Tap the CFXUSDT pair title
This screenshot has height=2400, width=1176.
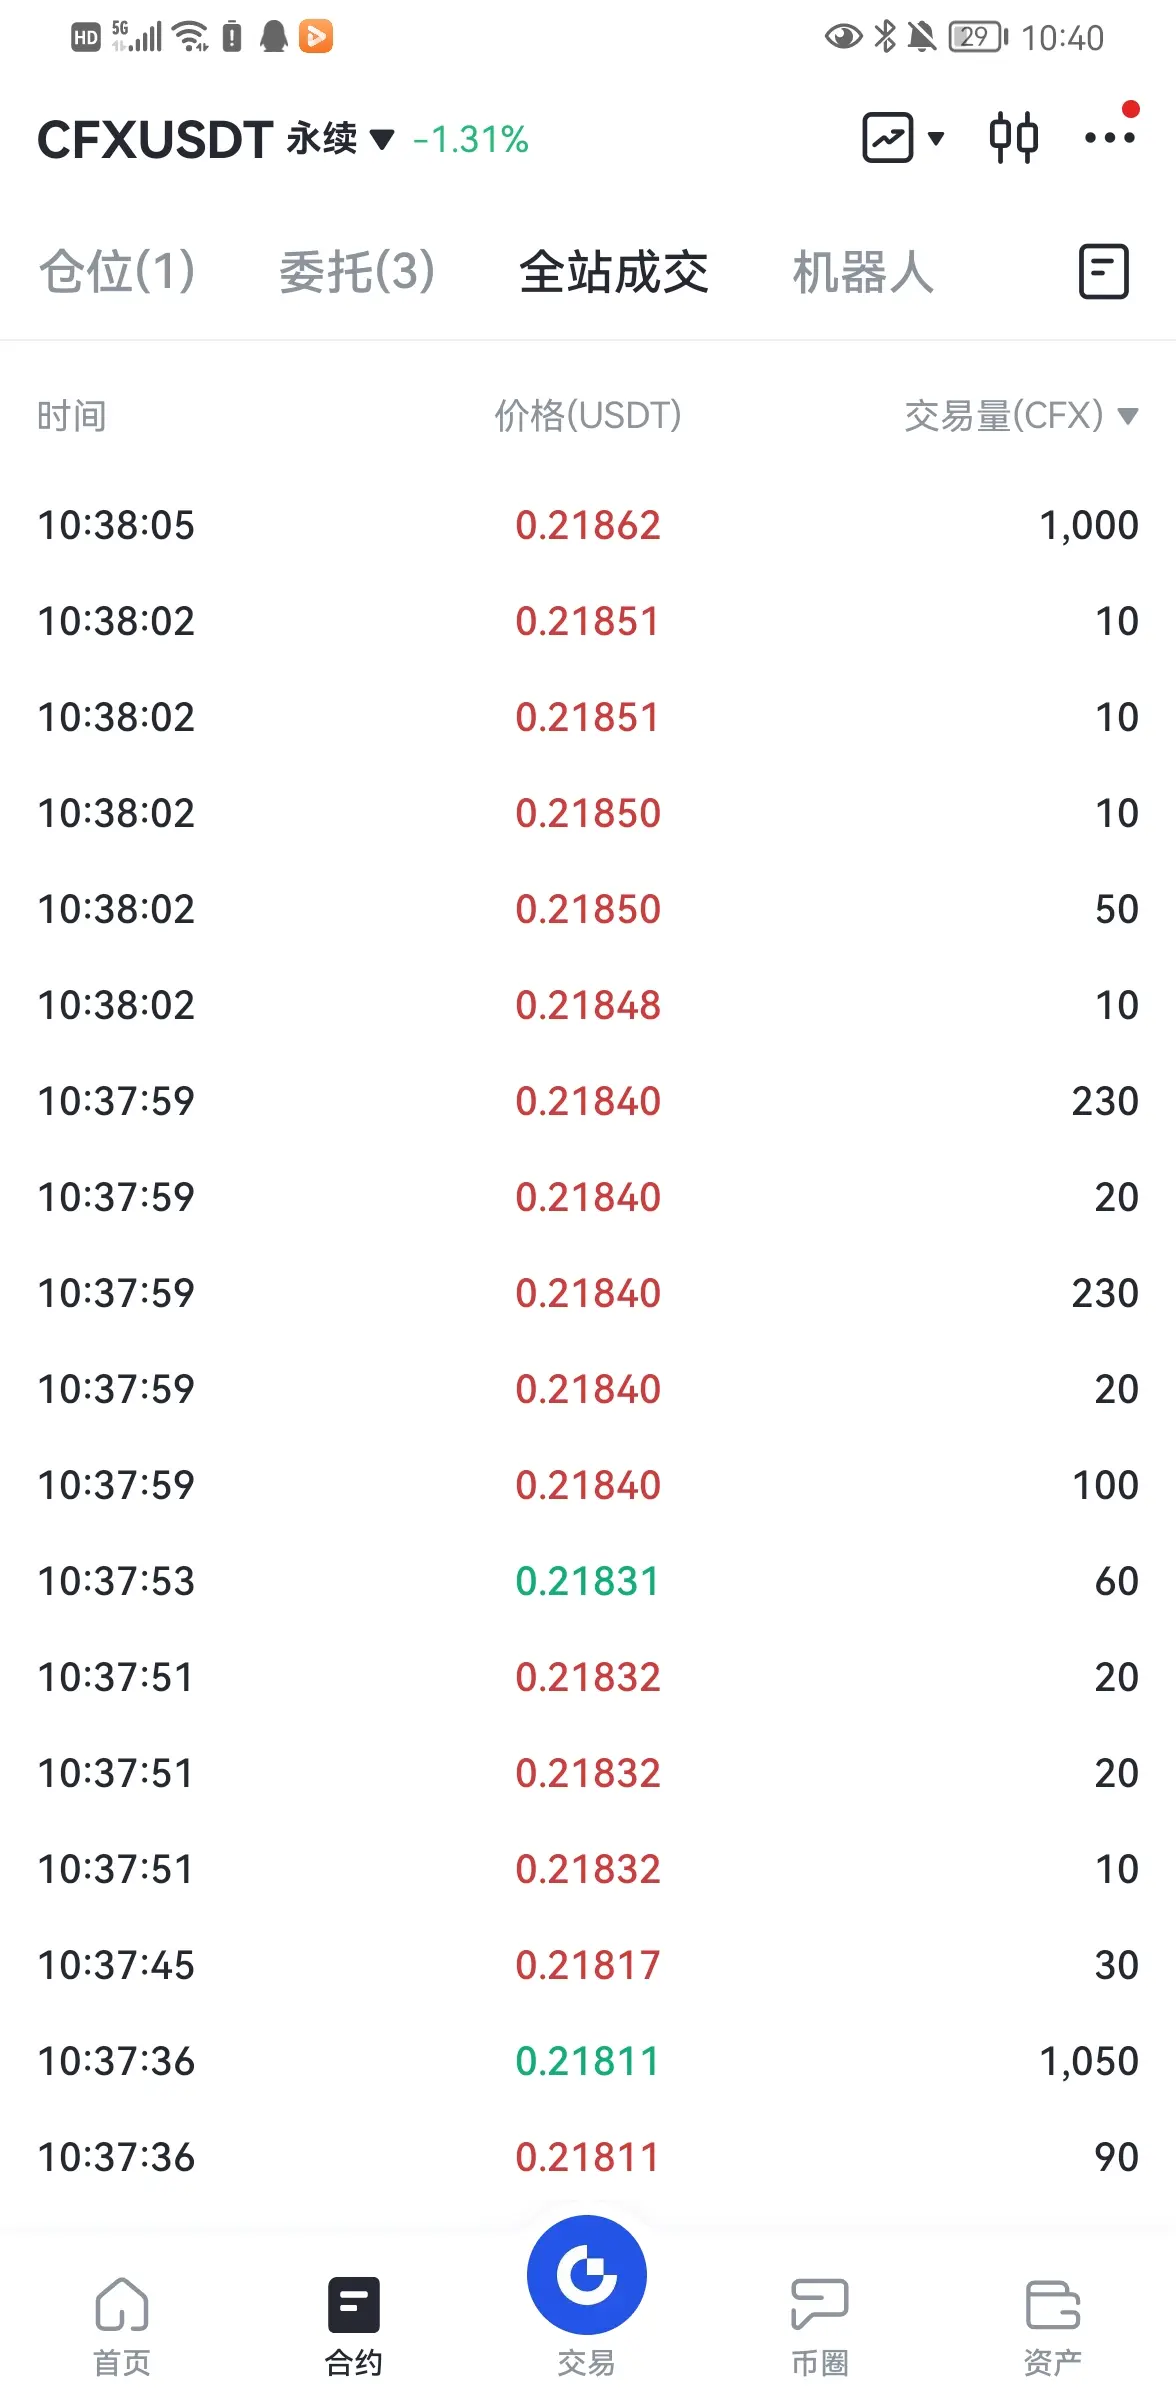coord(155,139)
